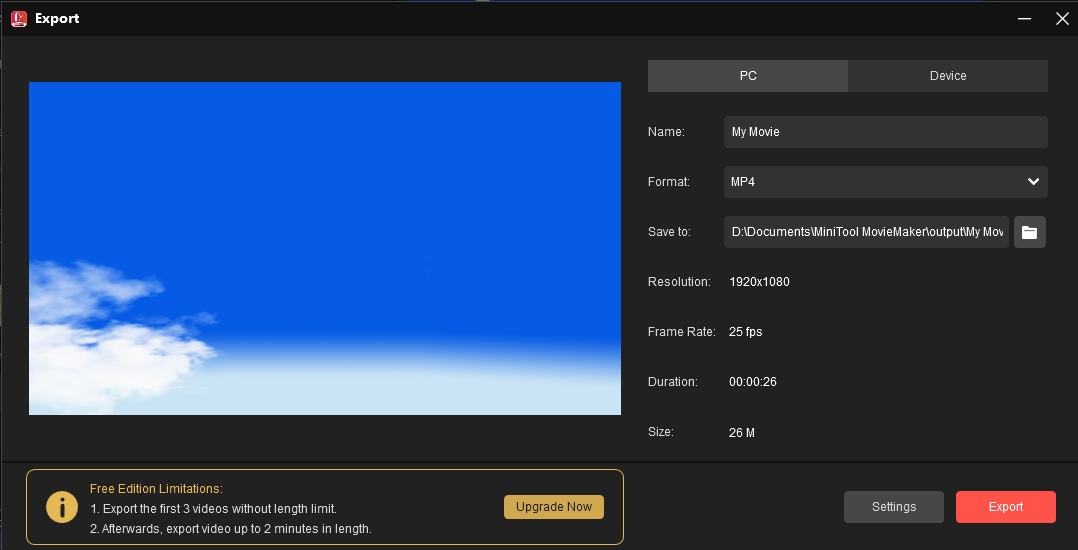Click the 1920x1080 resolution value

tap(759, 282)
